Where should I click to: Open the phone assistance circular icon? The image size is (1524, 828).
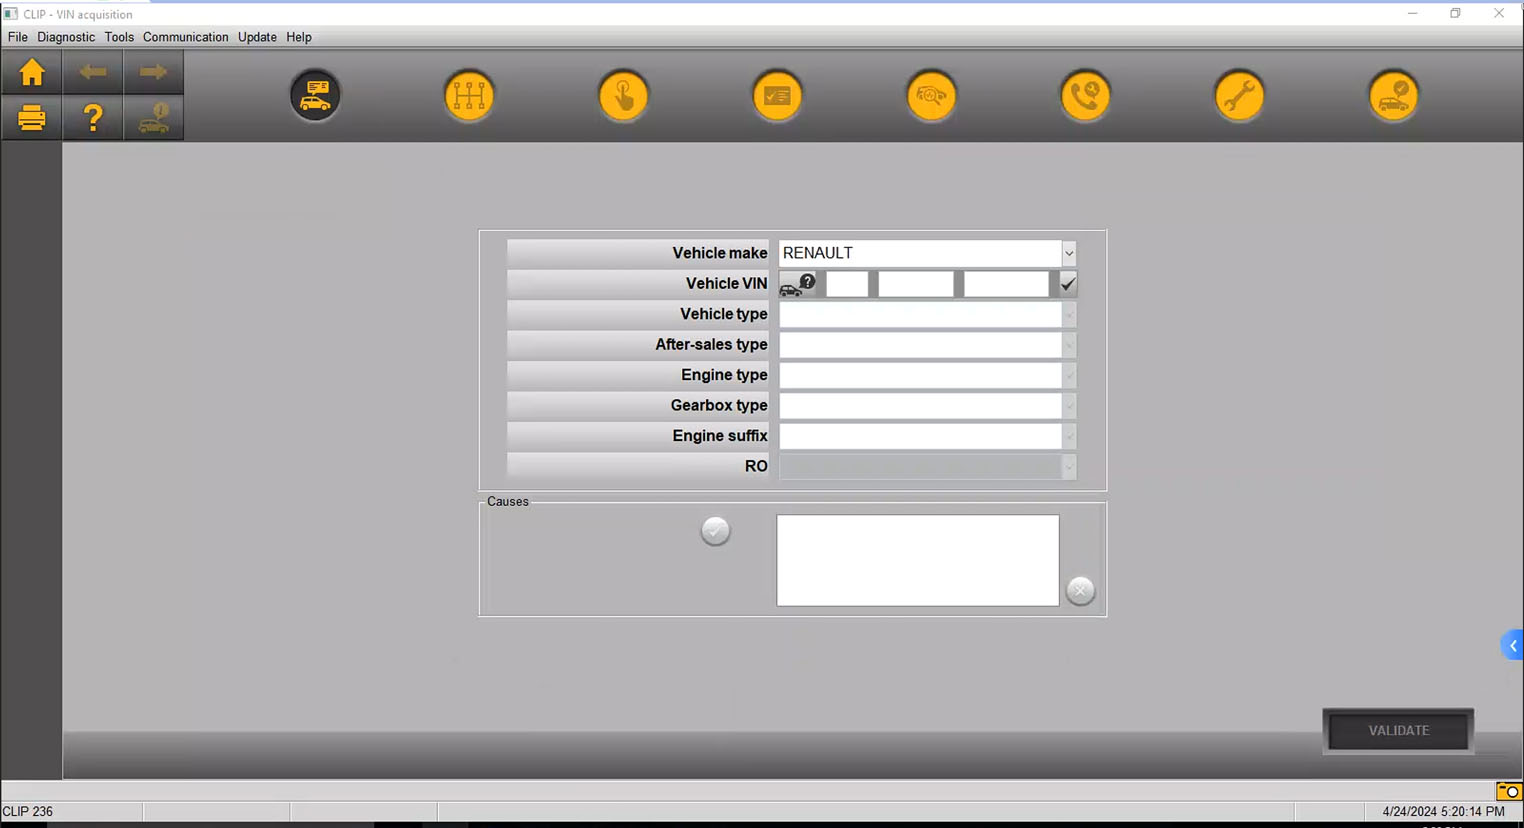tap(1085, 96)
